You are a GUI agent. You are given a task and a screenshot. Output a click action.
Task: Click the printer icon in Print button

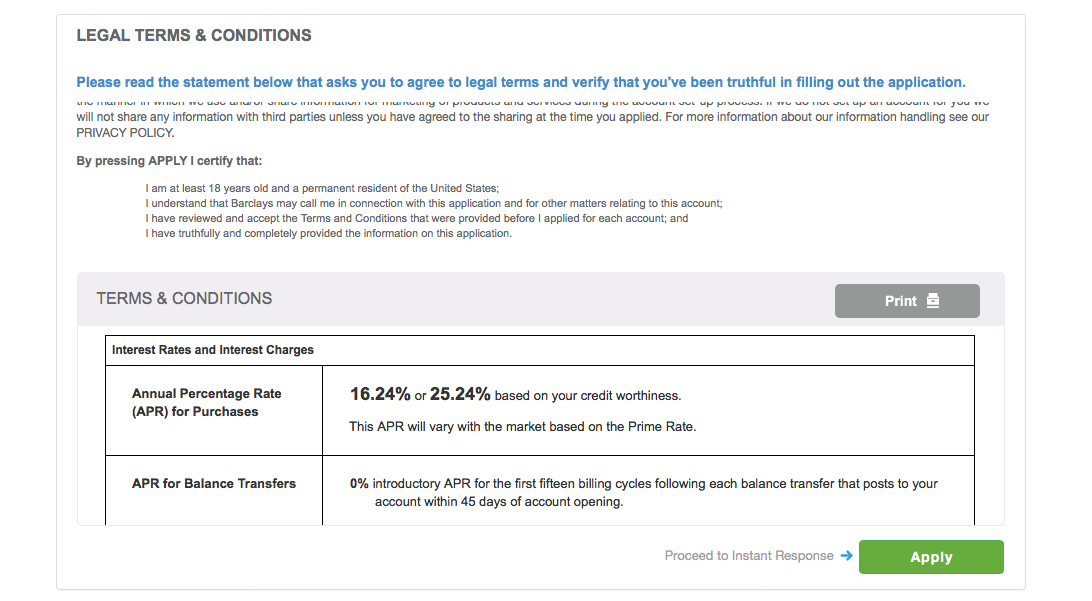point(933,301)
